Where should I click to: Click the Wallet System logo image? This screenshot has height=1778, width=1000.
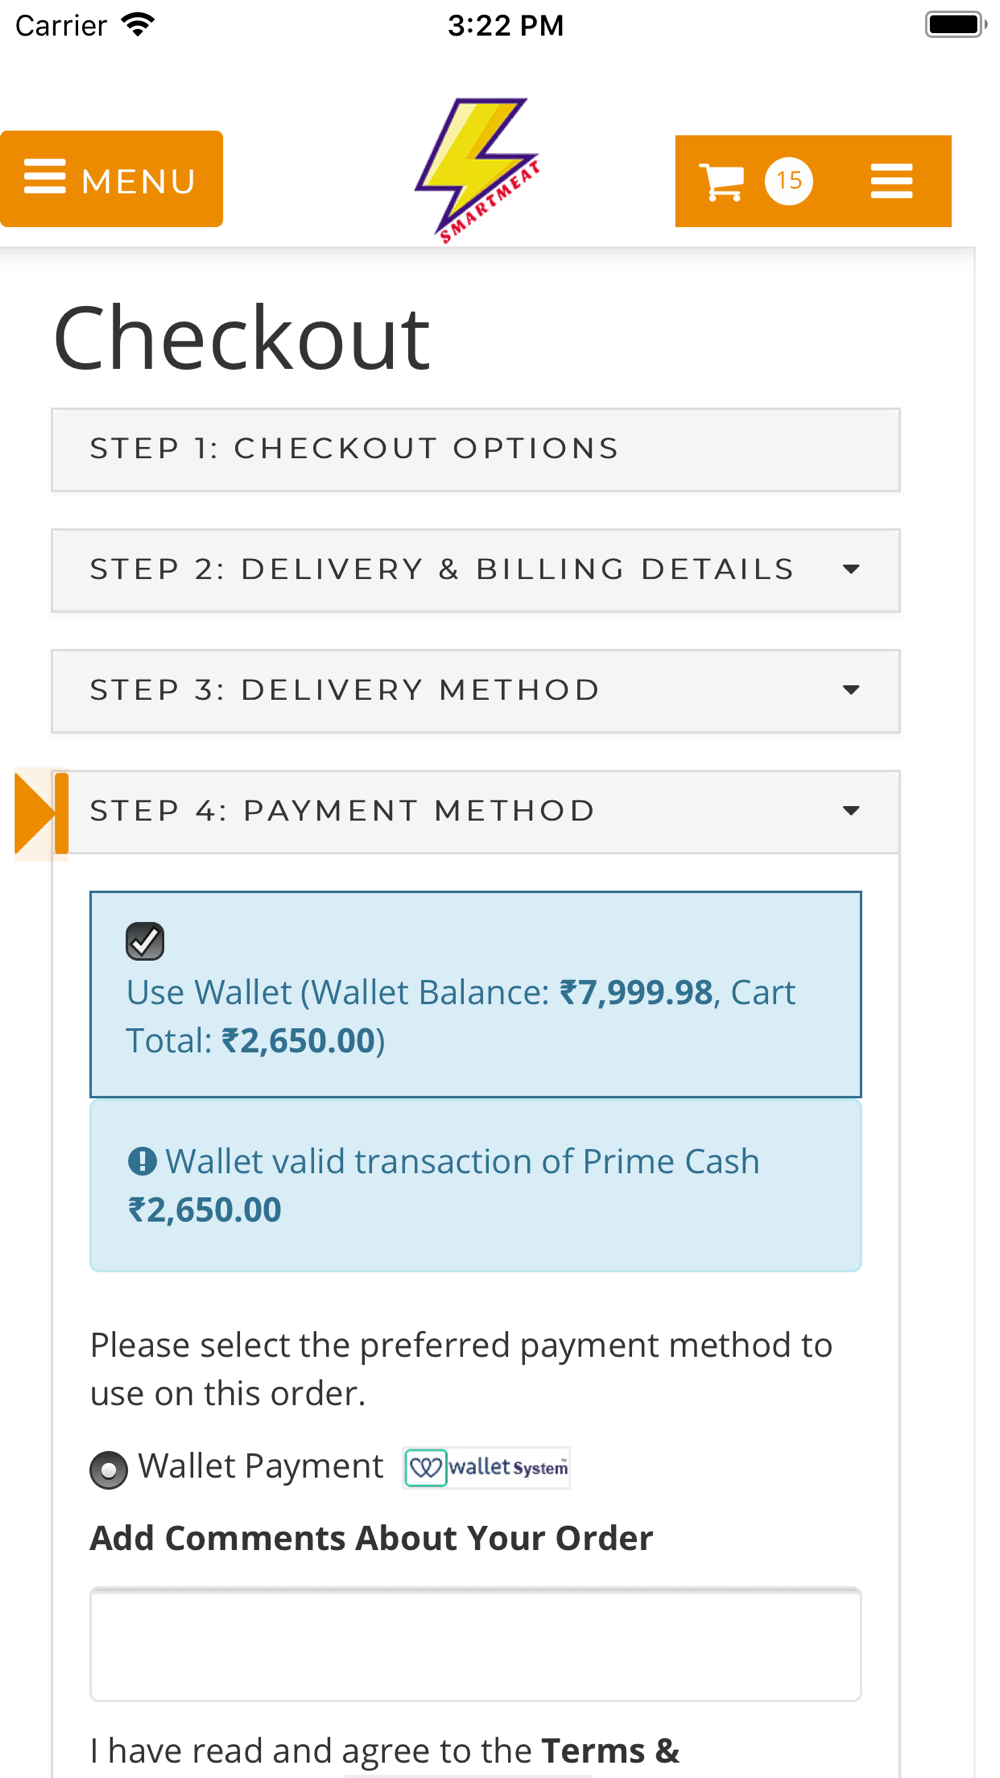click(x=486, y=1467)
